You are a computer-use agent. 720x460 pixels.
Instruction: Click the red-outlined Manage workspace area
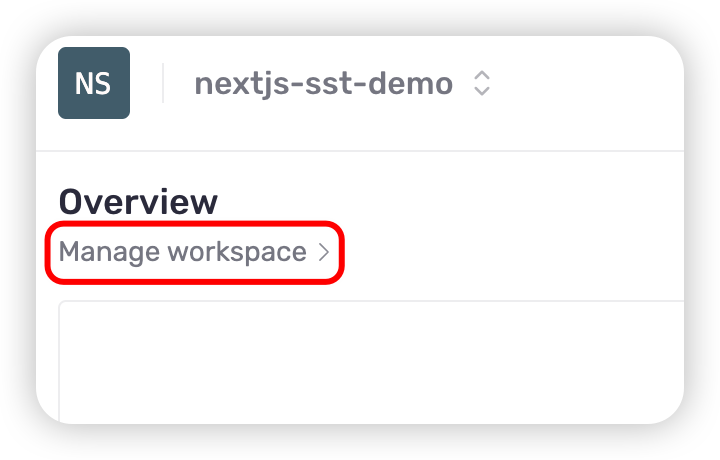click(x=196, y=252)
